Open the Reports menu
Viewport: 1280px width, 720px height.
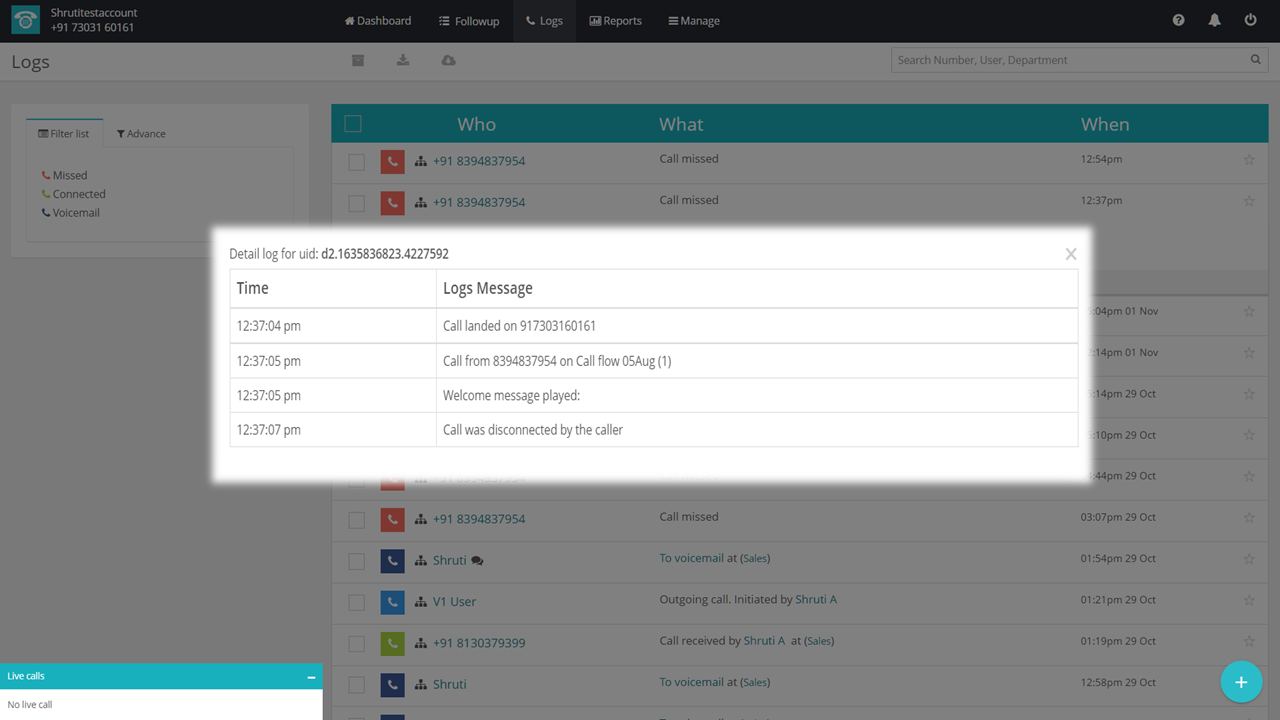pos(616,21)
